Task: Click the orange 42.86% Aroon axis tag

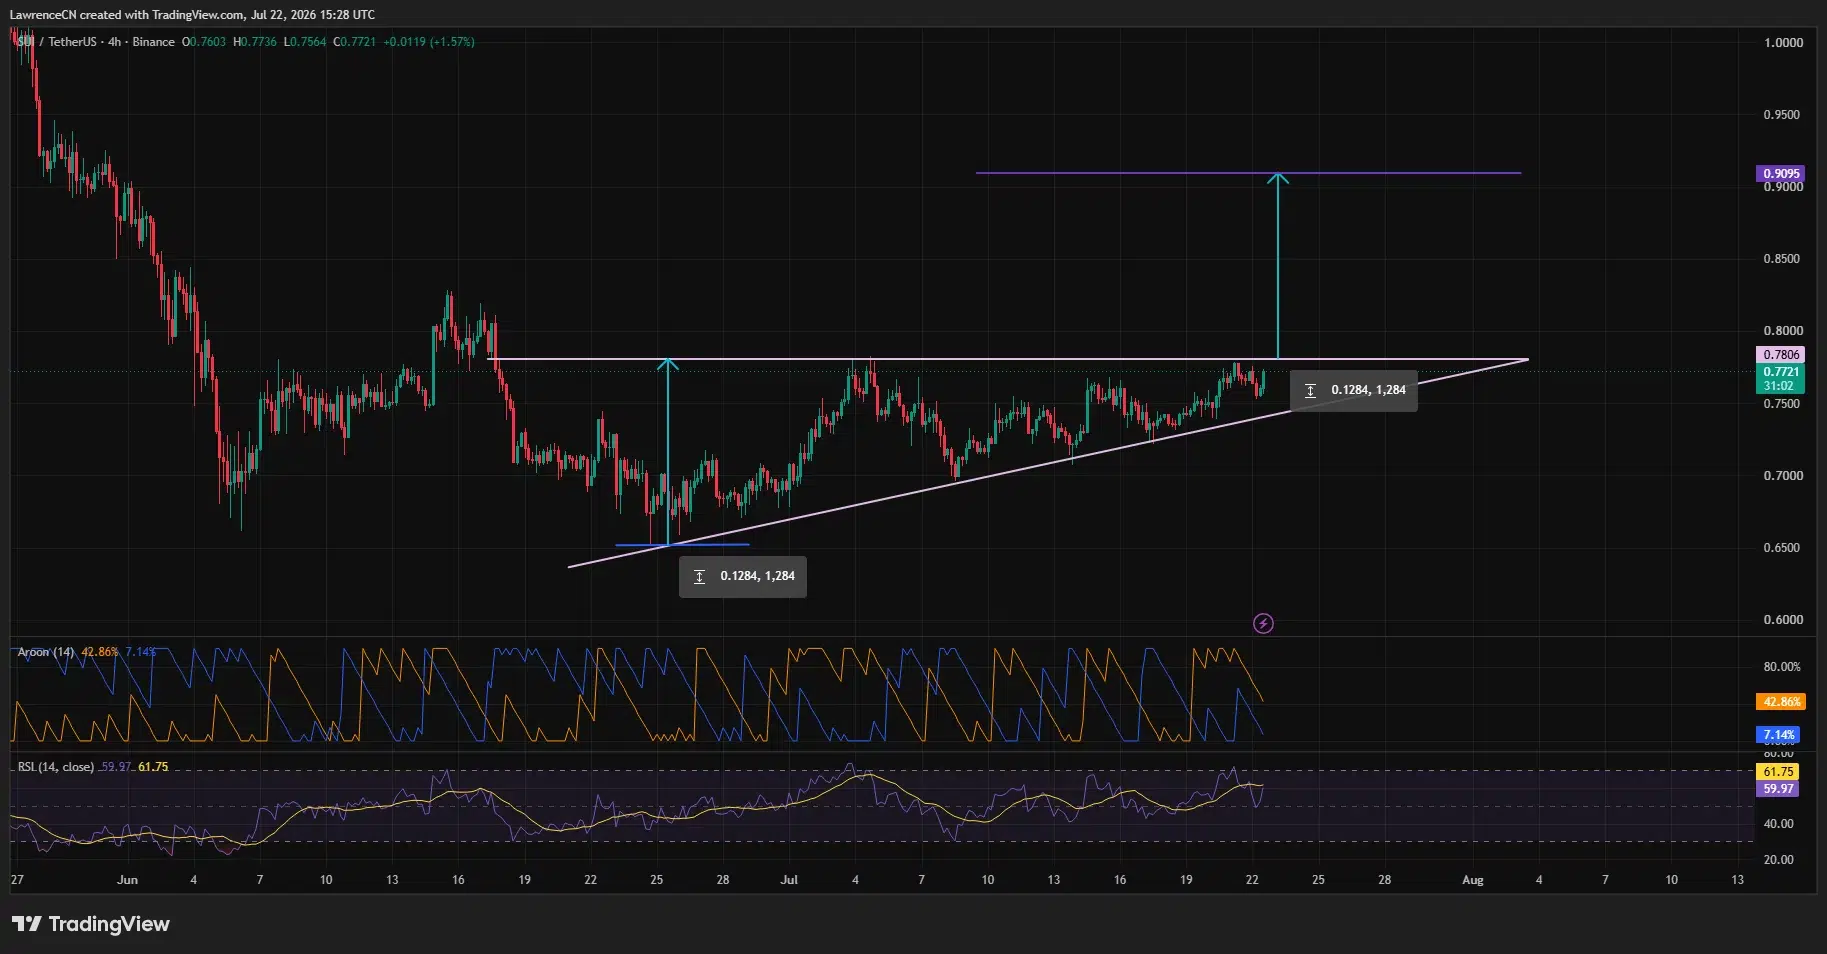Action: pyautogui.click(x=1781, y=702)
